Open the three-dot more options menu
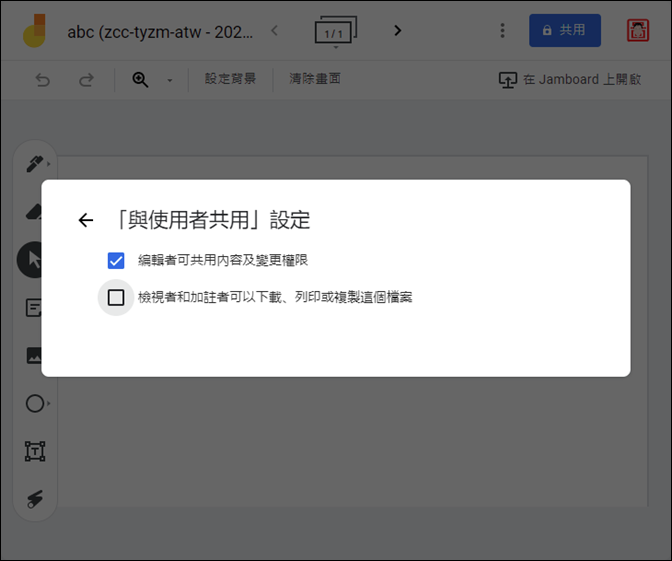672x561 pixels. [x=502, y=30]
